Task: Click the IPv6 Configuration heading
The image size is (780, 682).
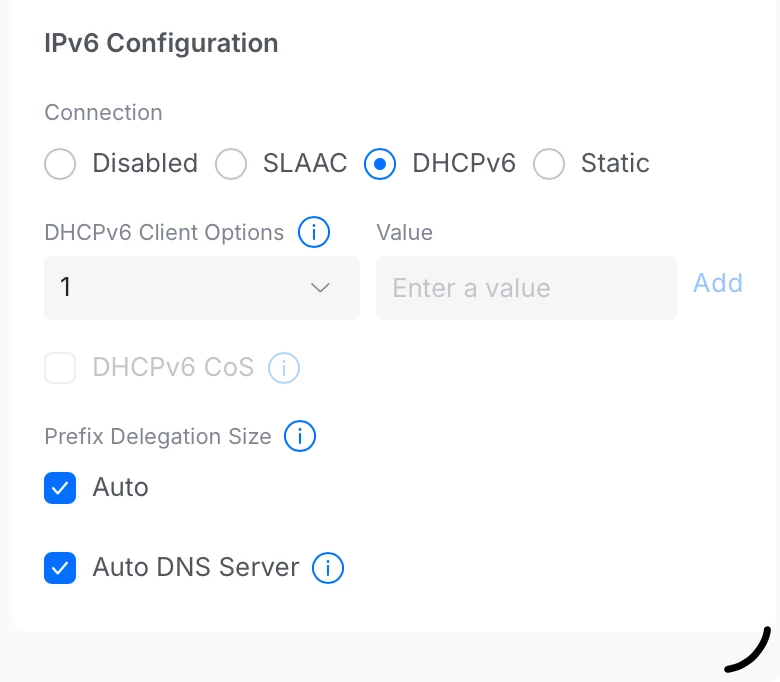Action: (161, 44)
